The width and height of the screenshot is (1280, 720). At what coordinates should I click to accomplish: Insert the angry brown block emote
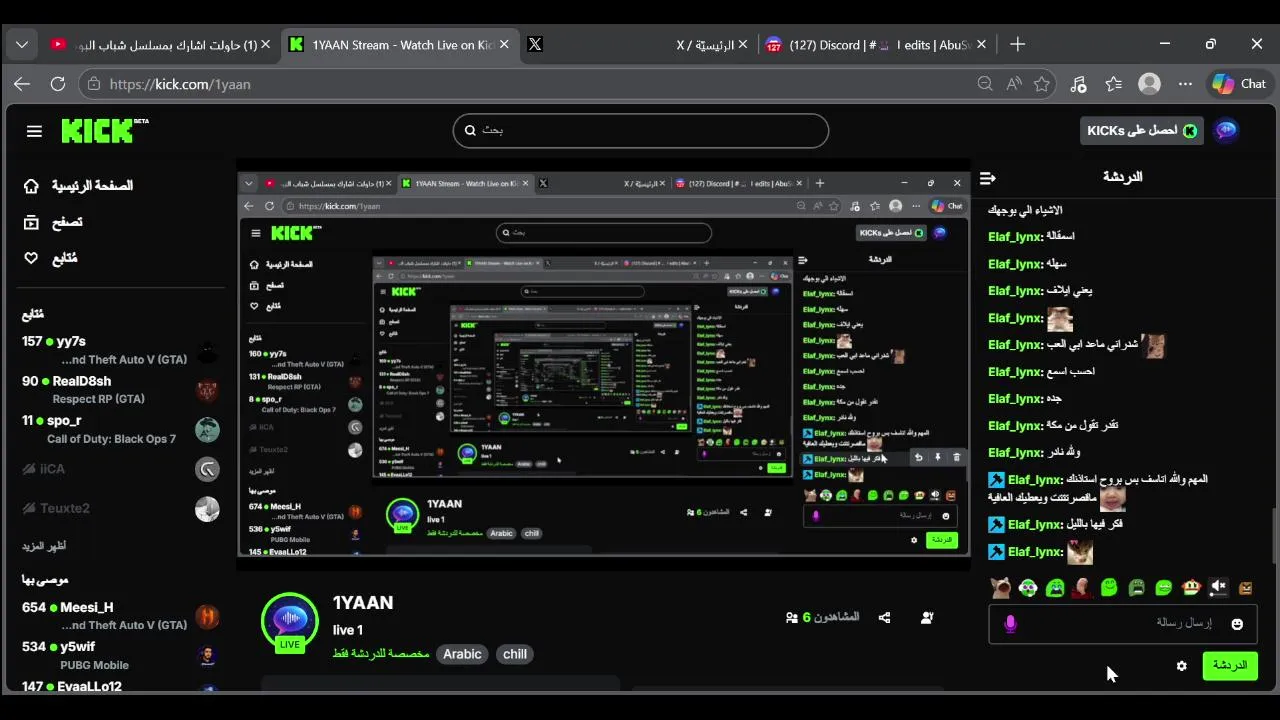[1245, 588]
